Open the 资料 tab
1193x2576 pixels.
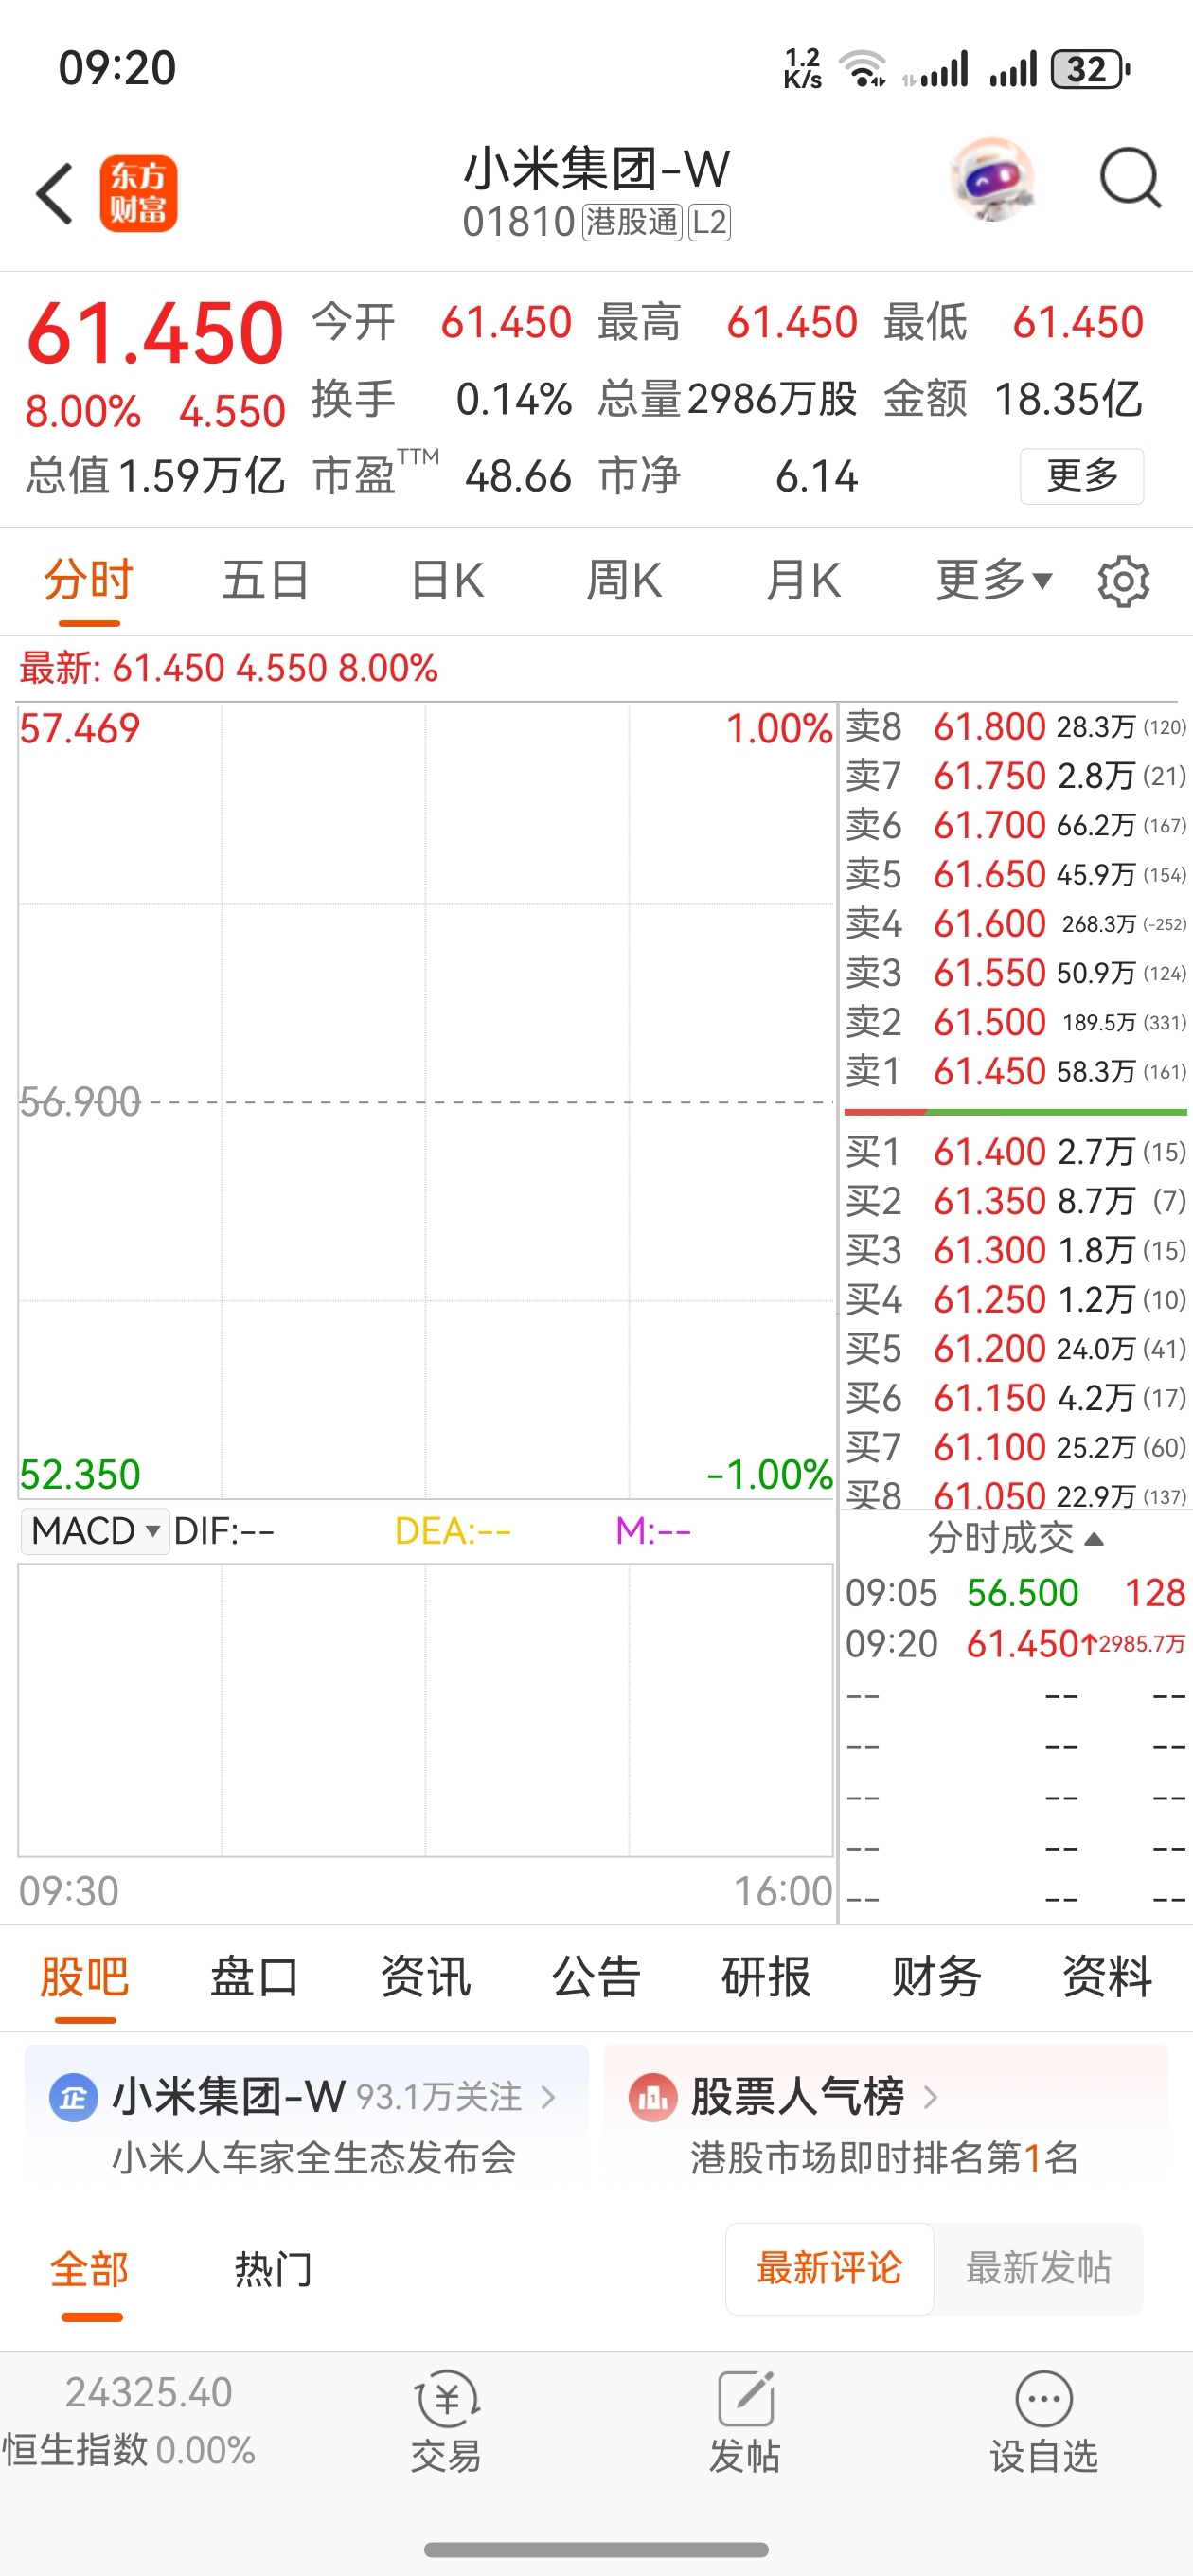(1107, 1977)
